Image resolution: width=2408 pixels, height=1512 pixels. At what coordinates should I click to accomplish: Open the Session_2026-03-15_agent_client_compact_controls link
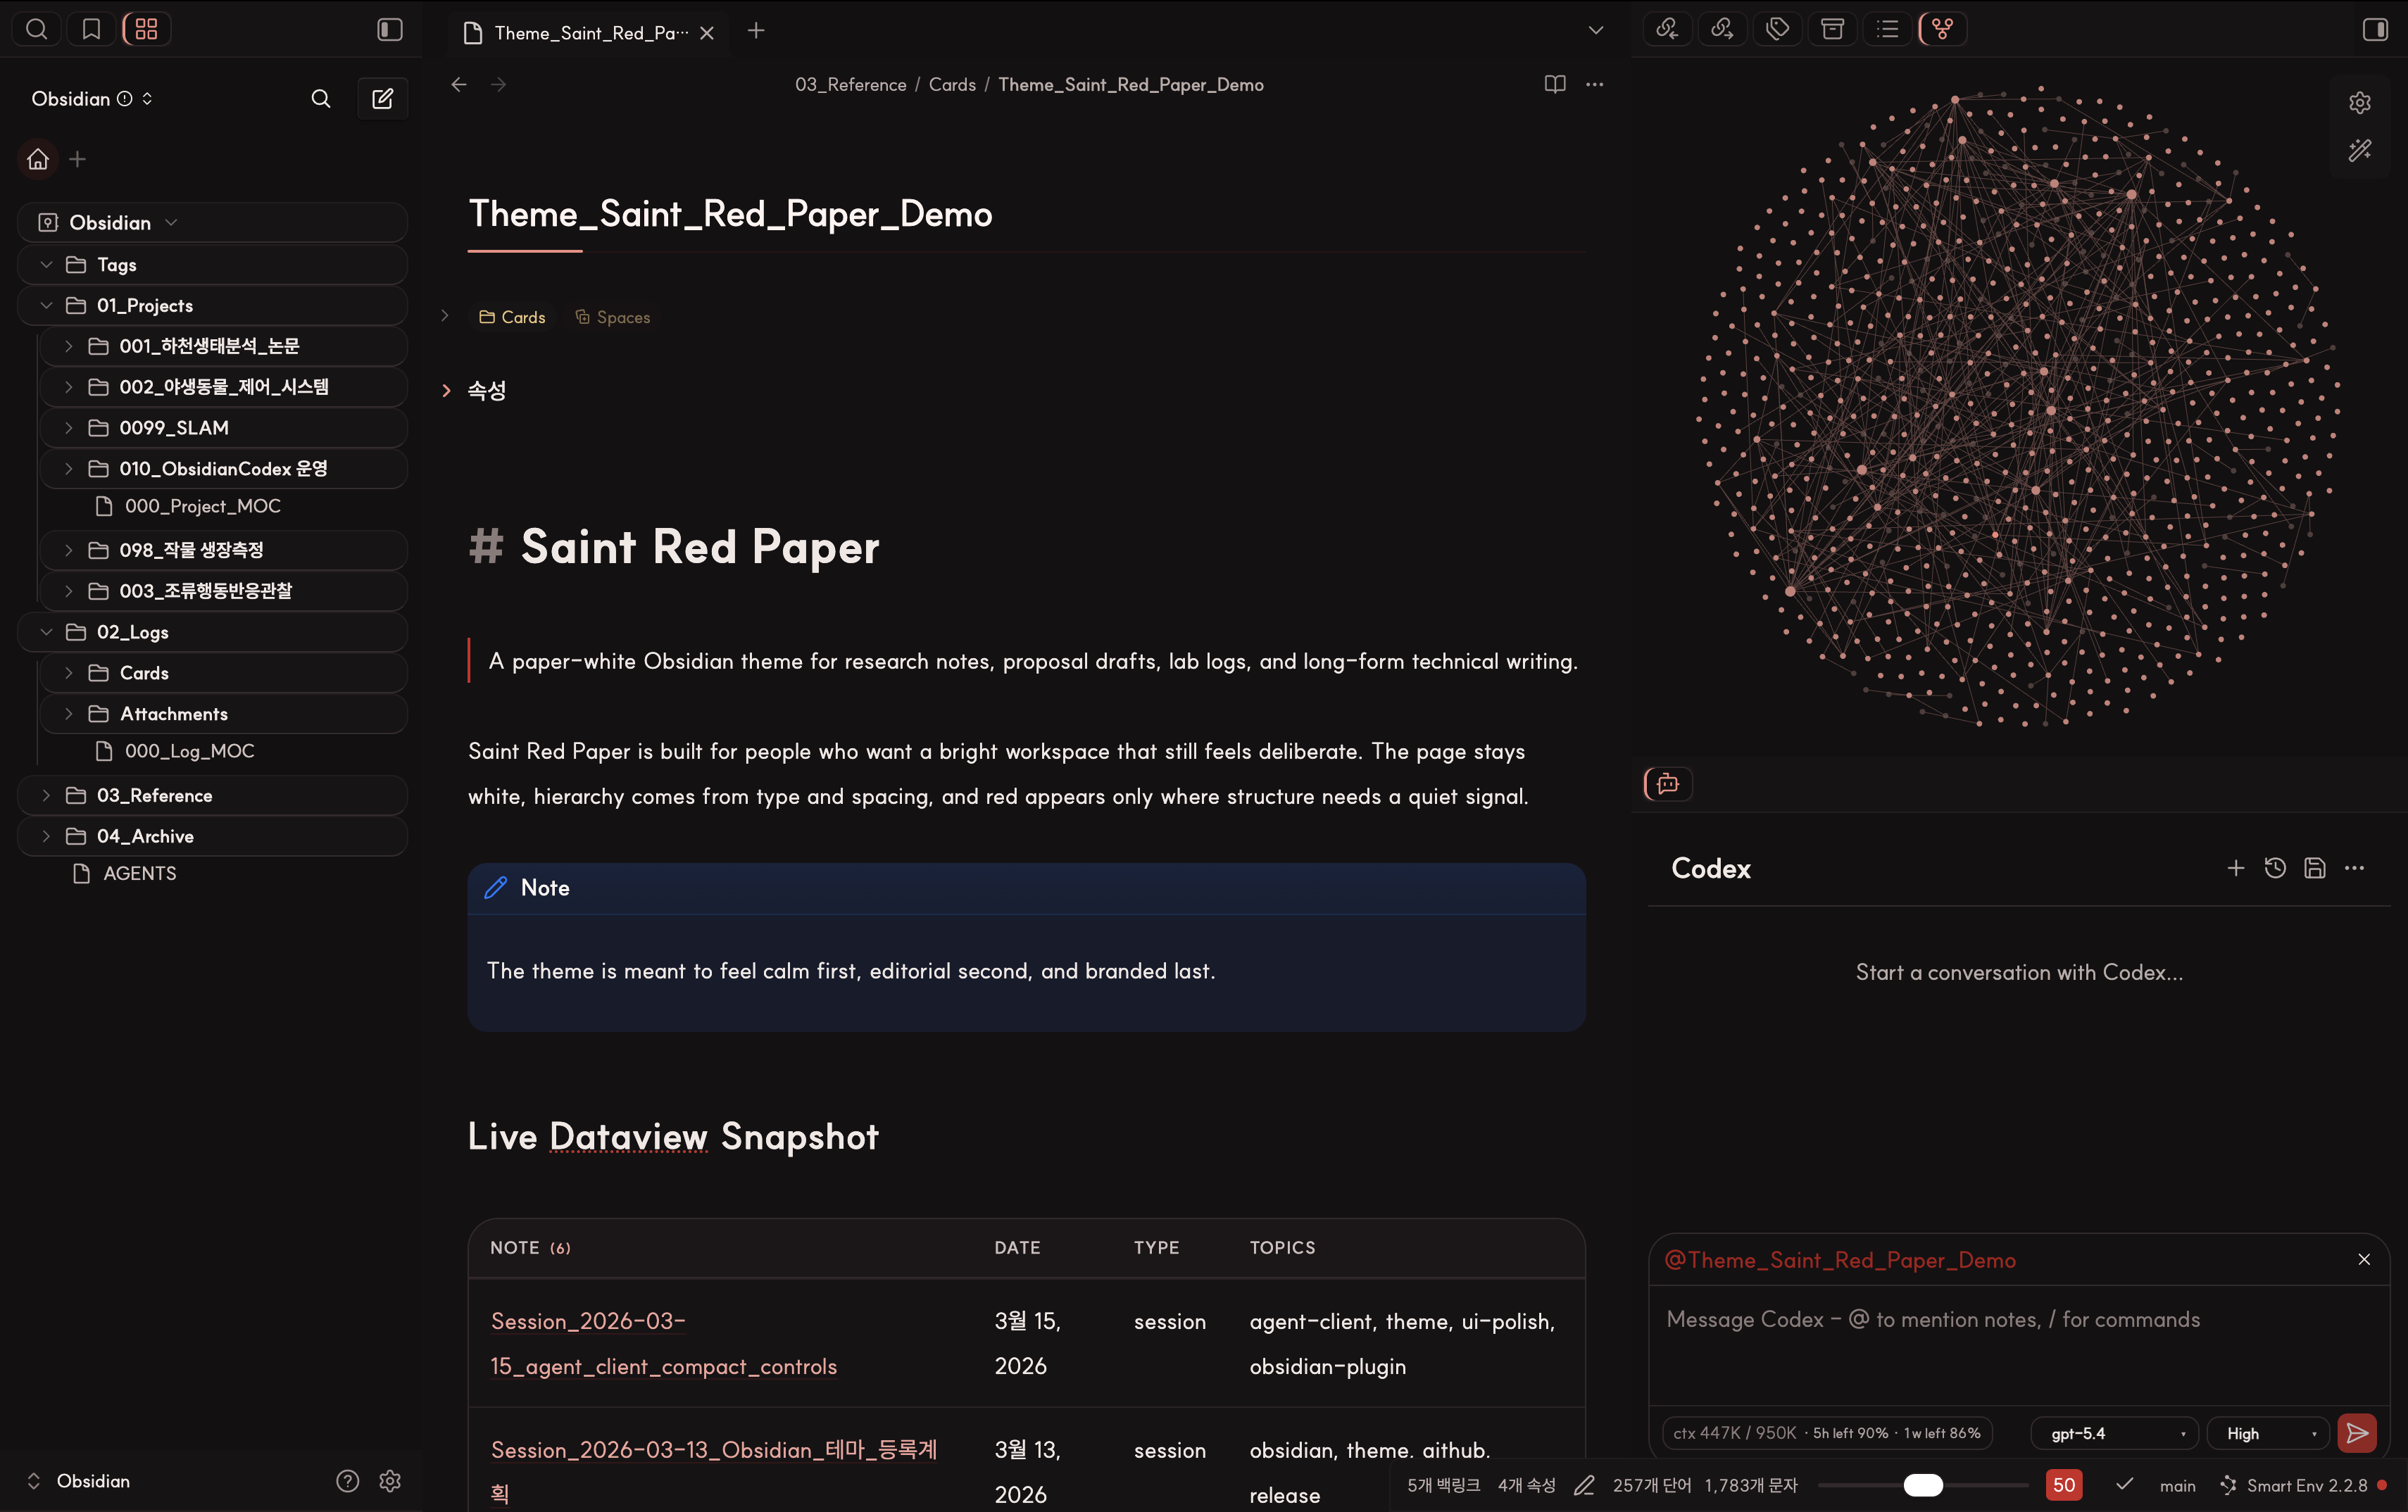click(x=663, y=1343)
